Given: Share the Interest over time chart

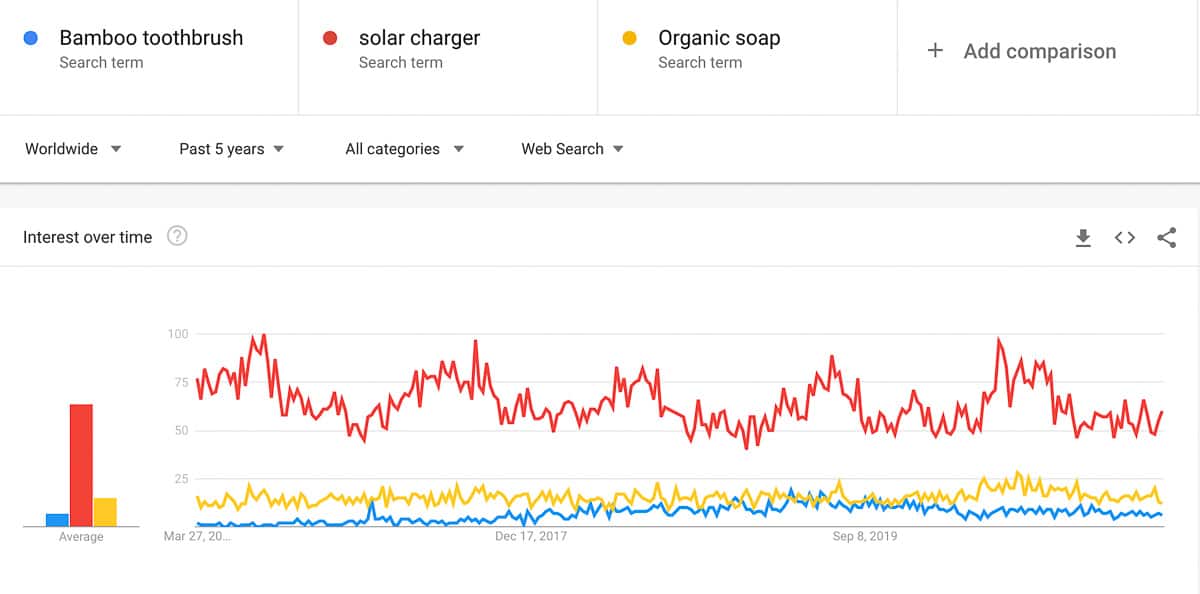Looking at the screenshot, I should (1166, 238).
